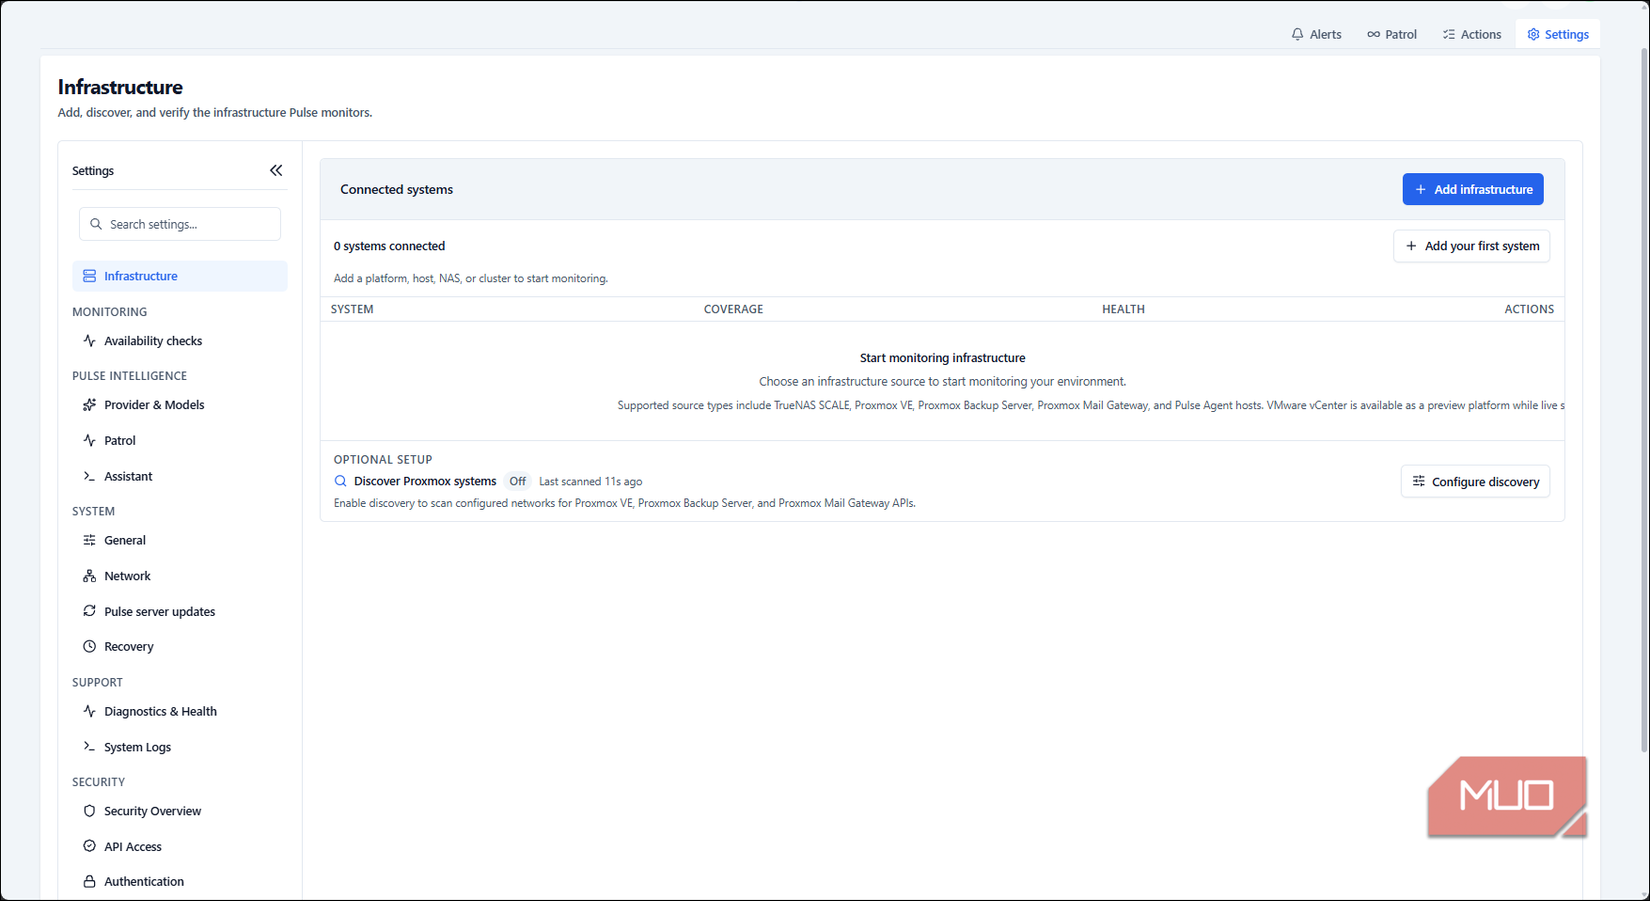Screen dimensions: 1650x901
Task: Switch to the Actions tab
Action: point(1471,34)
